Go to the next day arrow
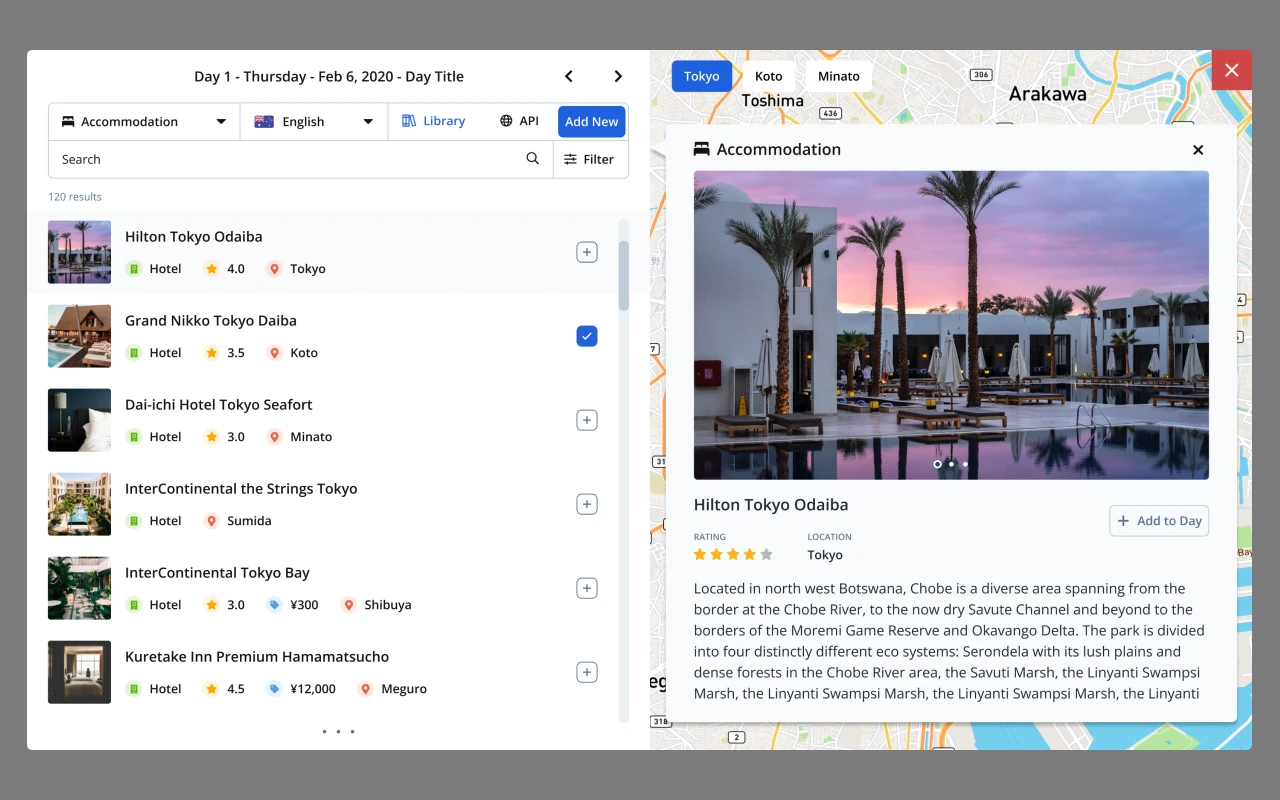 click(x=618, y=77)
